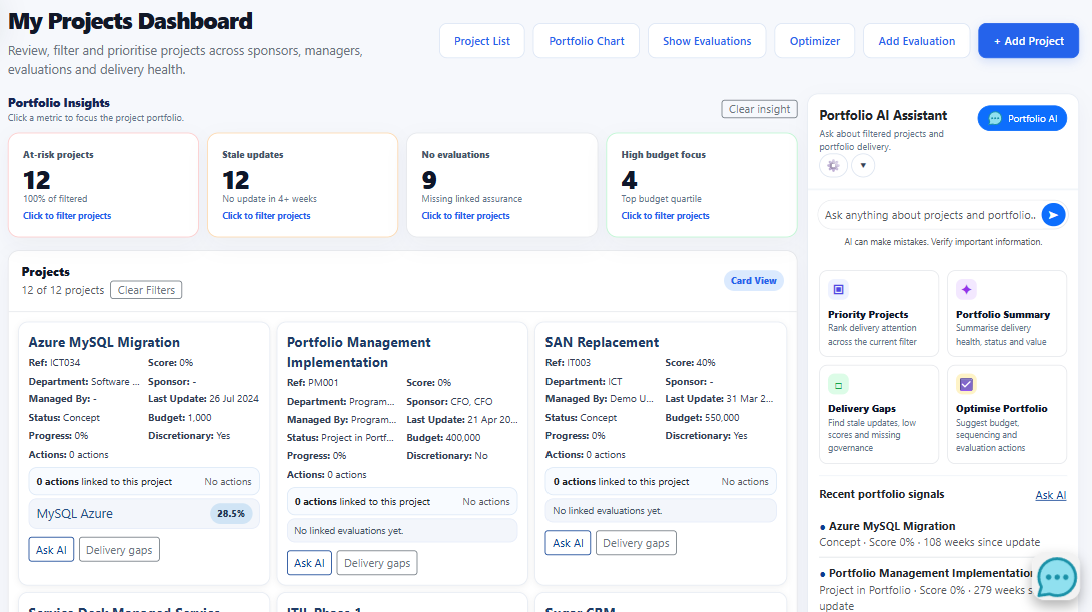This screenshot has height=612, width=1092.
Task: Open the Azure MySQL Migration project title
Action: click(x=104, y=343)
